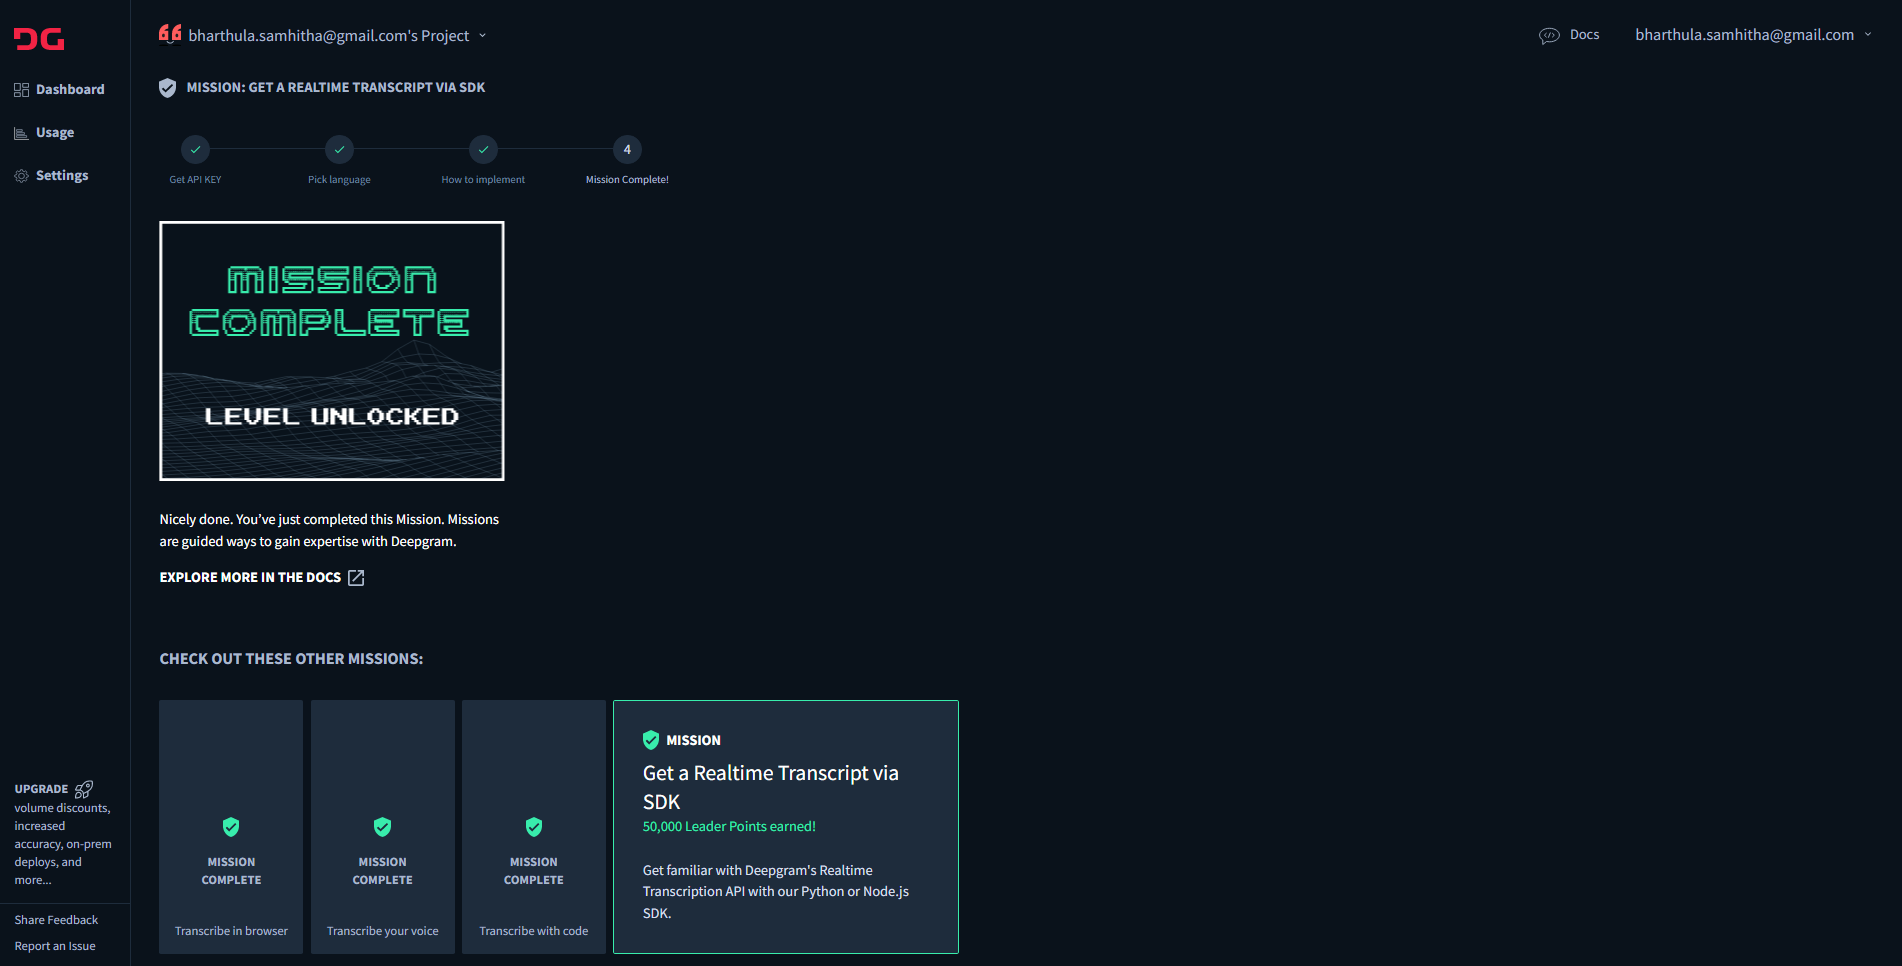
Task: Click the shield icon on Transcribe in browser
Action: (x=231, y=827)
